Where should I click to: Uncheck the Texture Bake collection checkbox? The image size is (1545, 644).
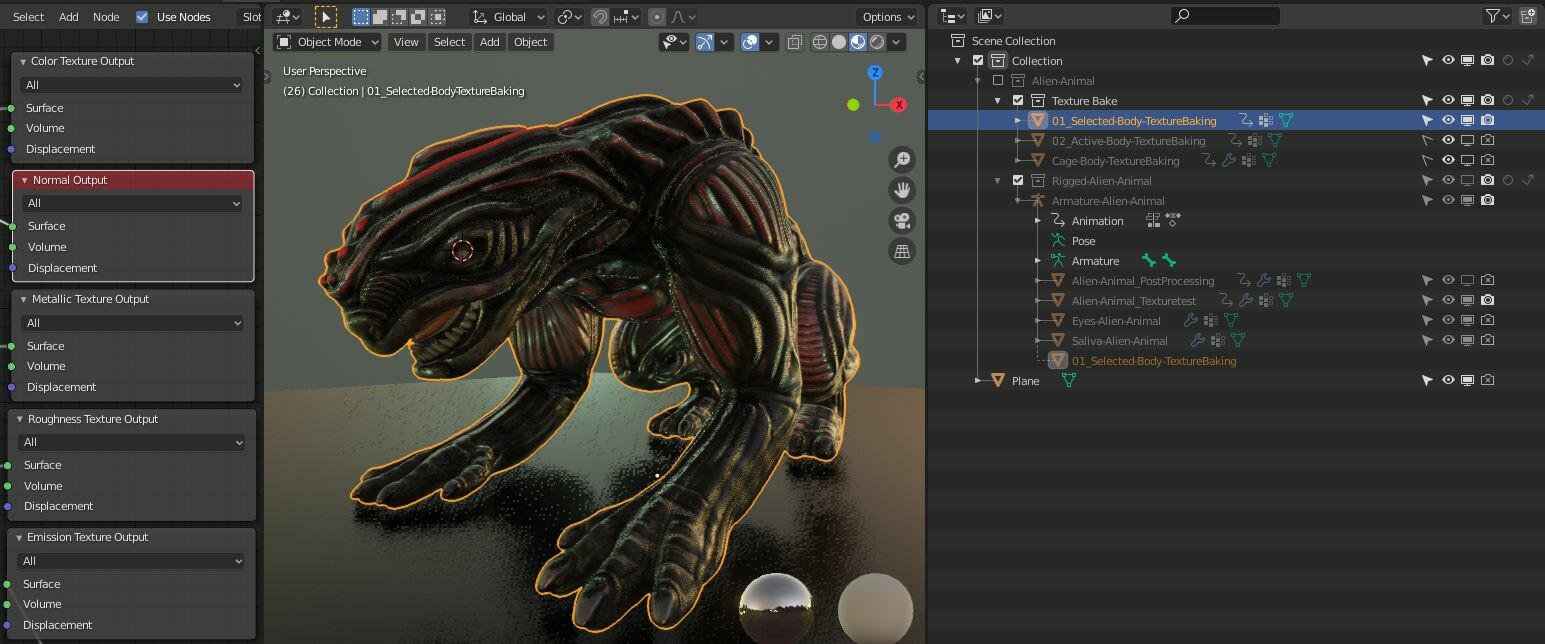(1018, 101)
